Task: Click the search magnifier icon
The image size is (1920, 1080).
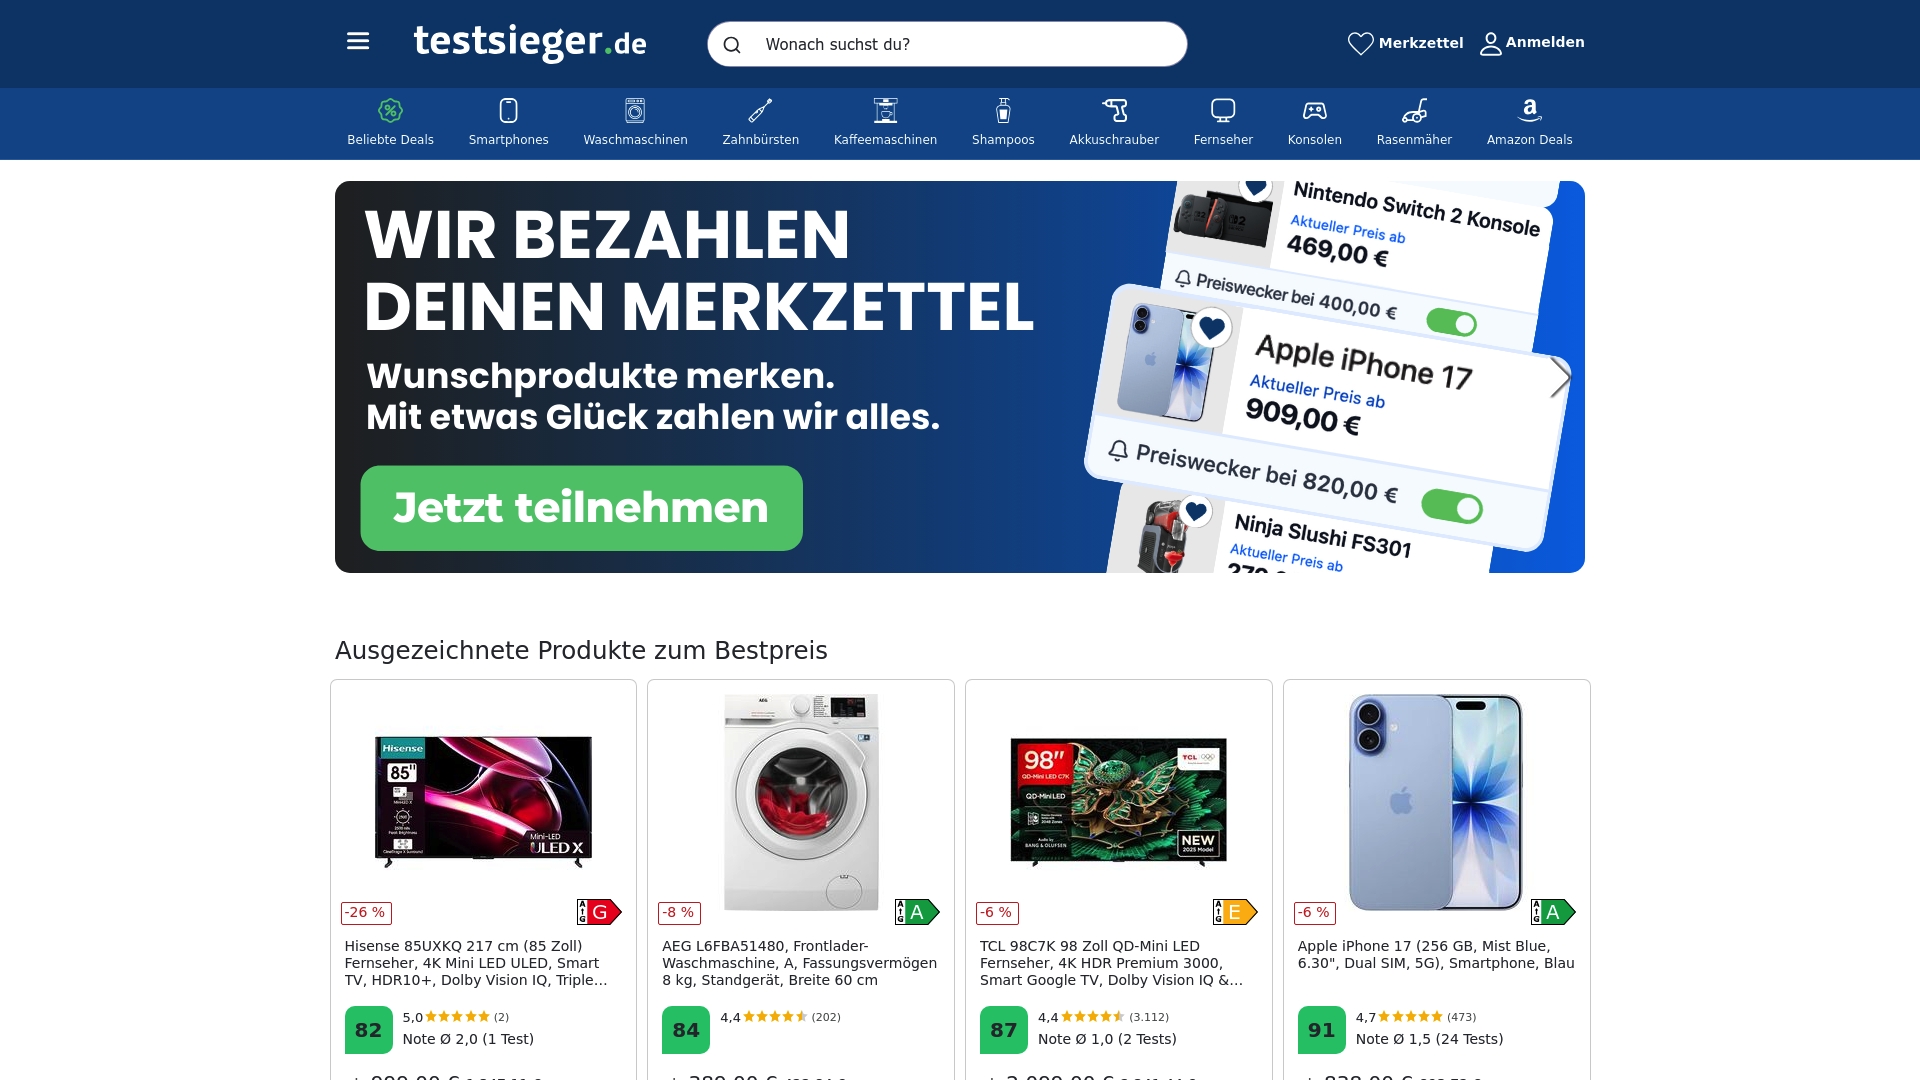Action: [732, 45]
